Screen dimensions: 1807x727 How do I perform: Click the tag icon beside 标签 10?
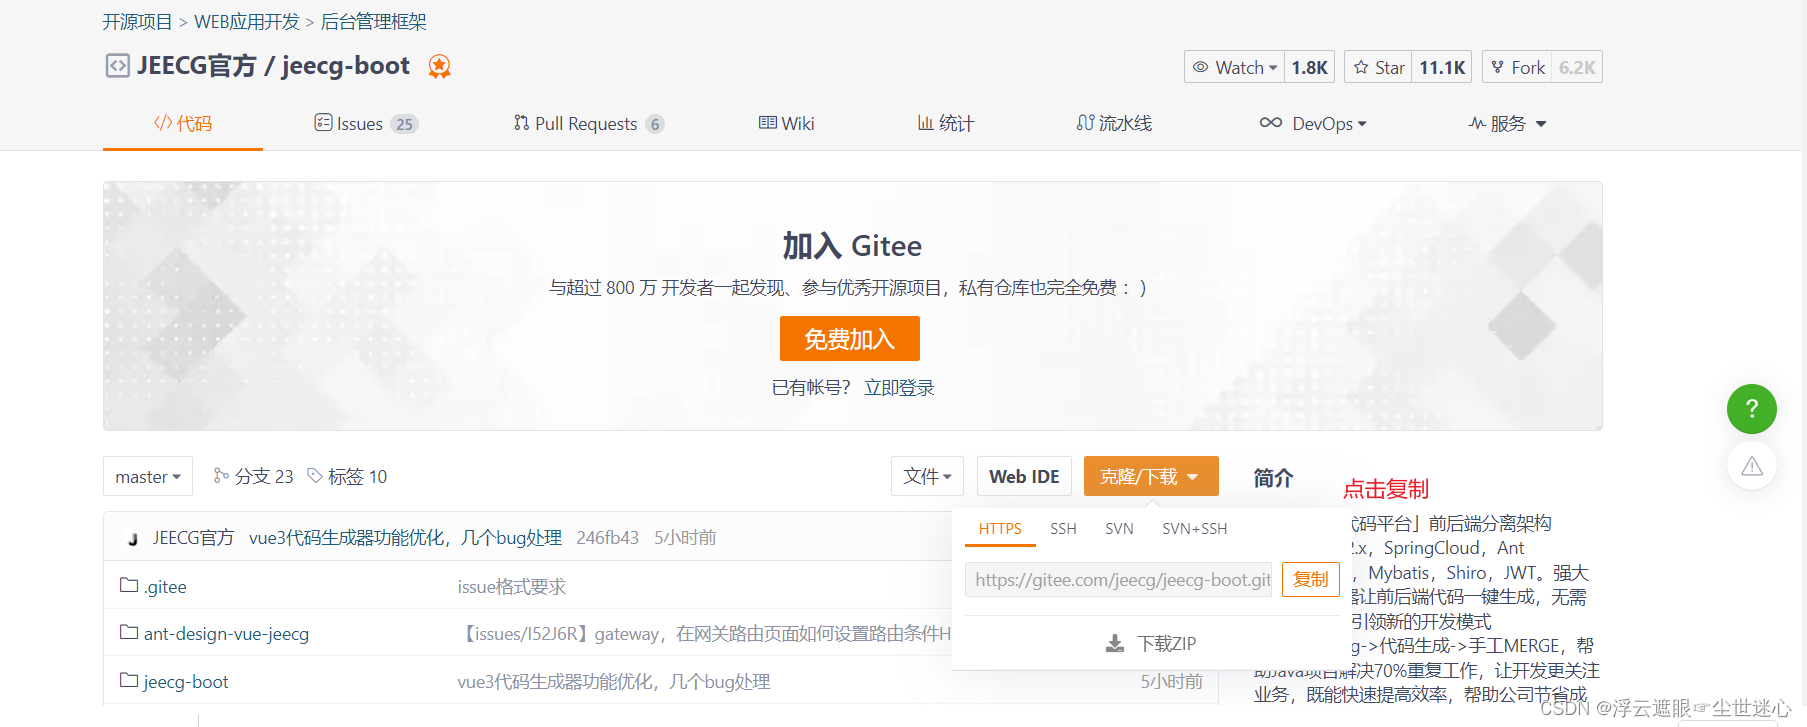(314, 476)
